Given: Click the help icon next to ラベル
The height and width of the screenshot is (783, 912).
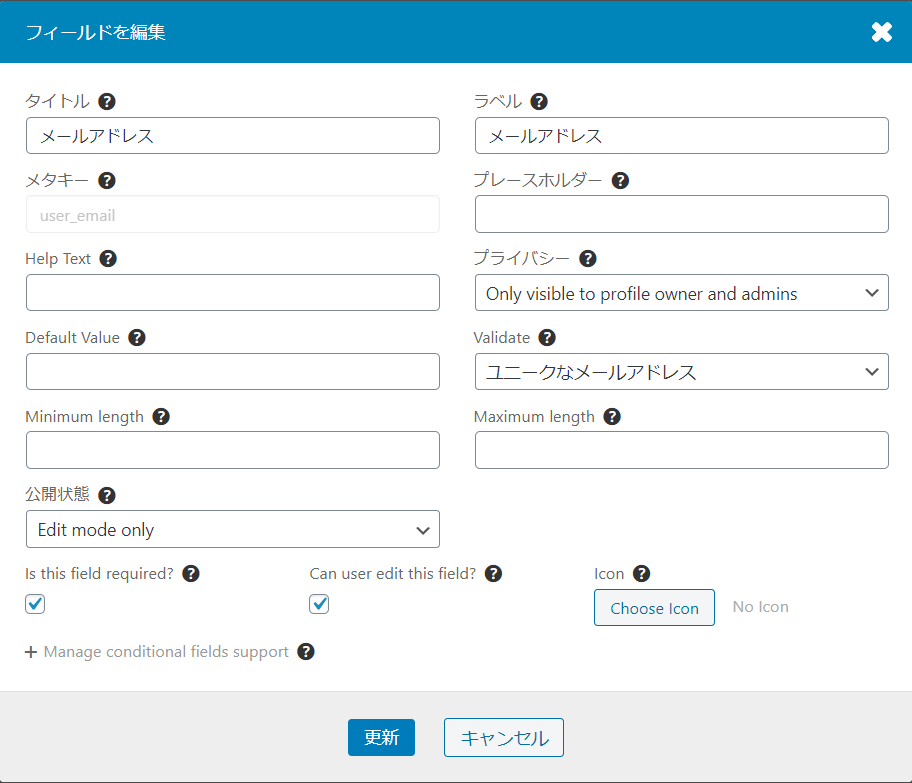Looking at the screenshot, I should coord(539,102).
